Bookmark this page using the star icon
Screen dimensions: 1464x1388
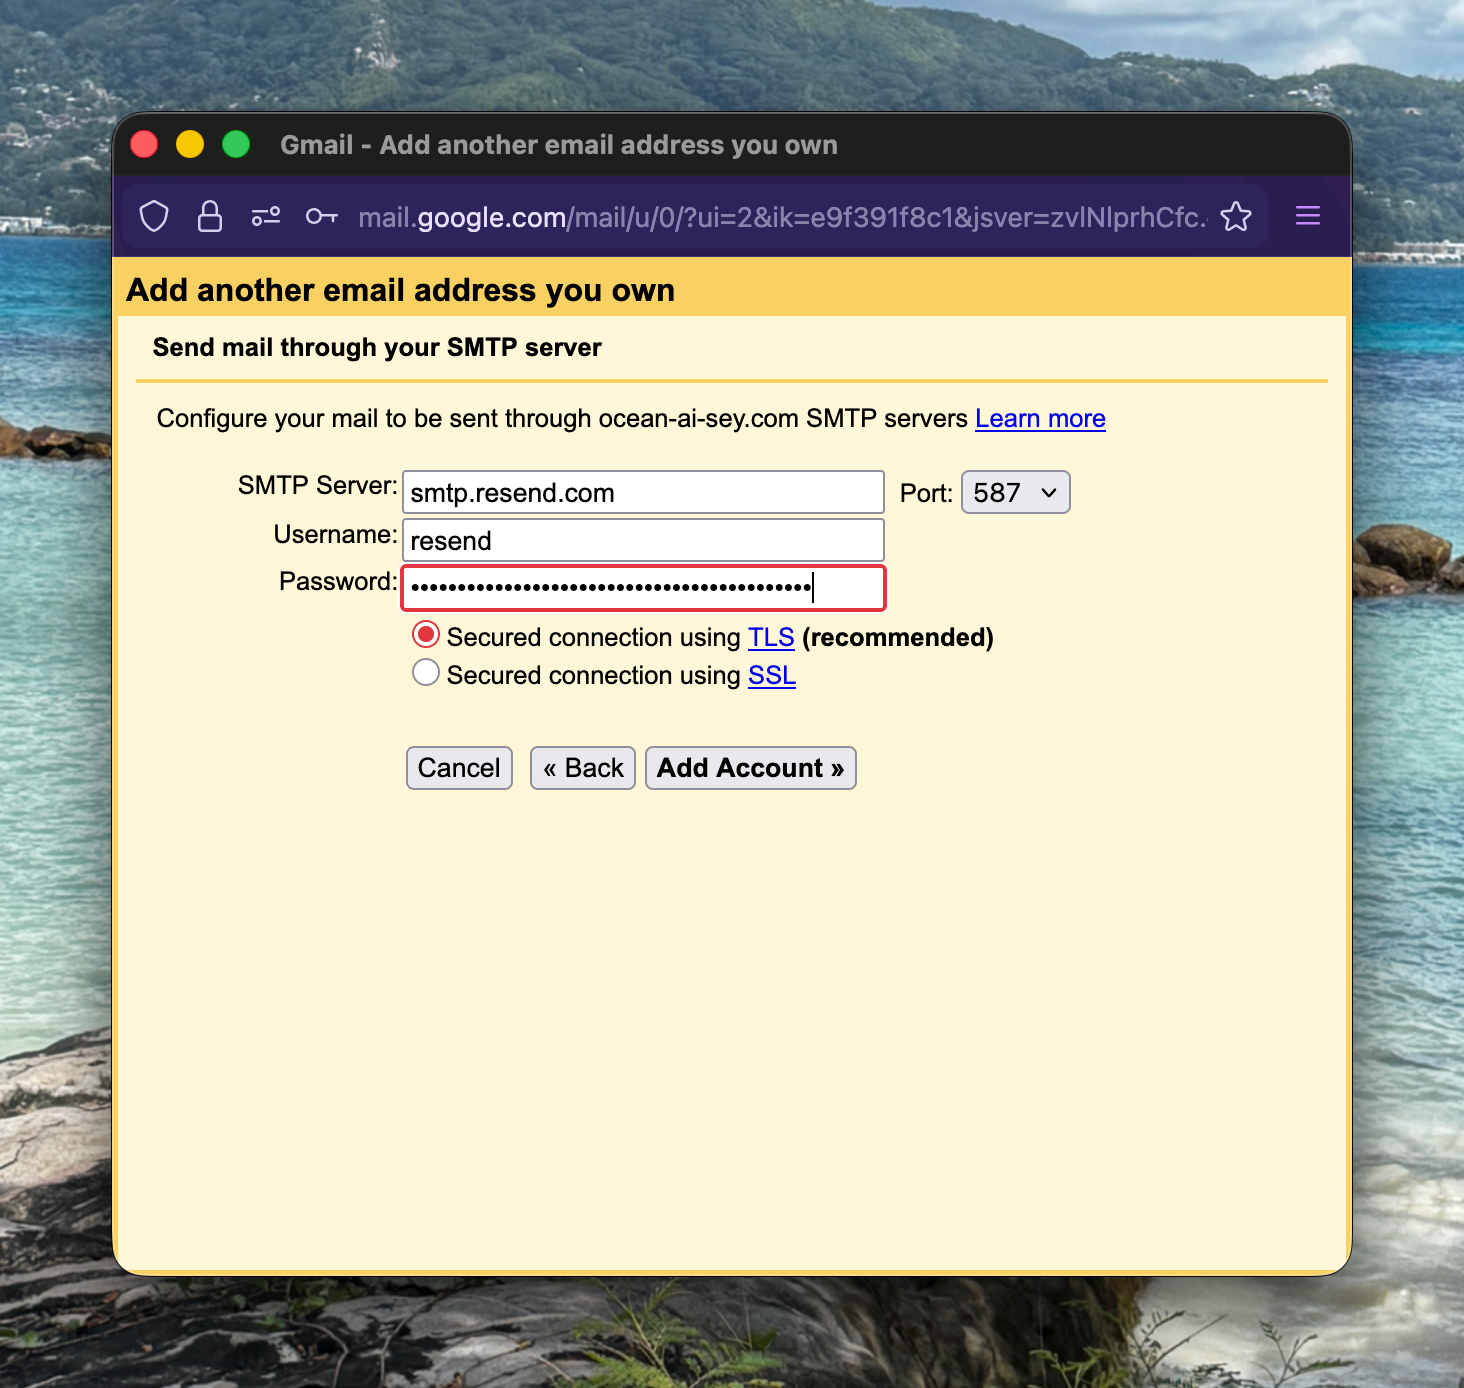(1237, 216)
